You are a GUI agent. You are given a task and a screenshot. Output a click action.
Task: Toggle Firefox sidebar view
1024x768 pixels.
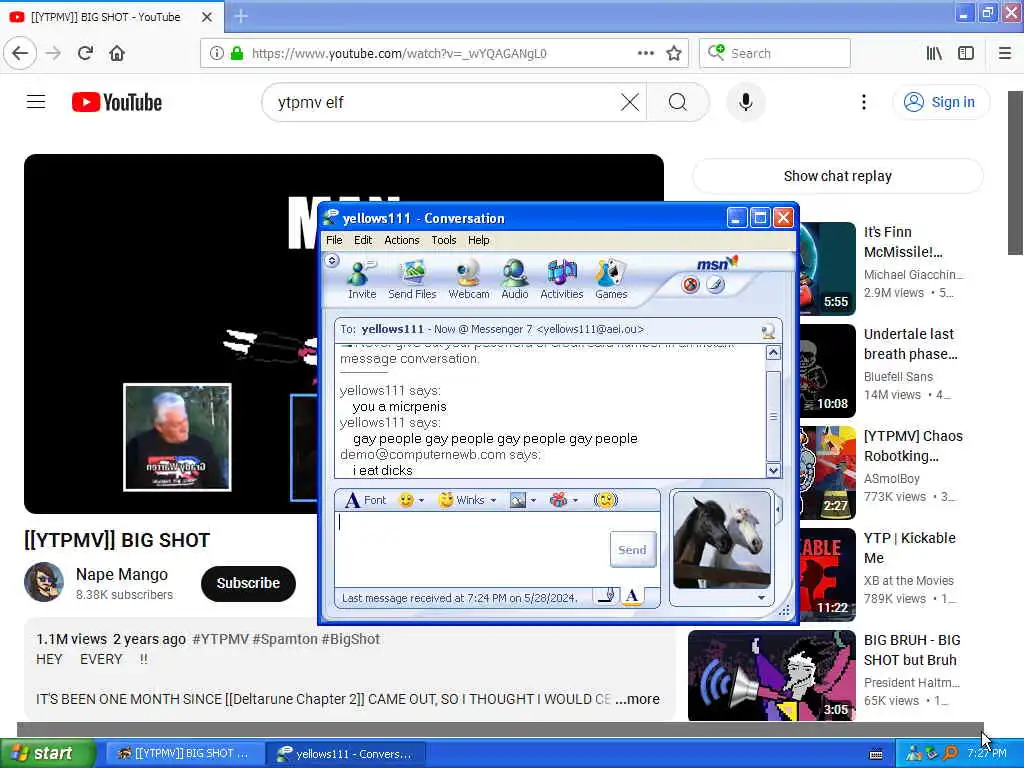(966, 53)
